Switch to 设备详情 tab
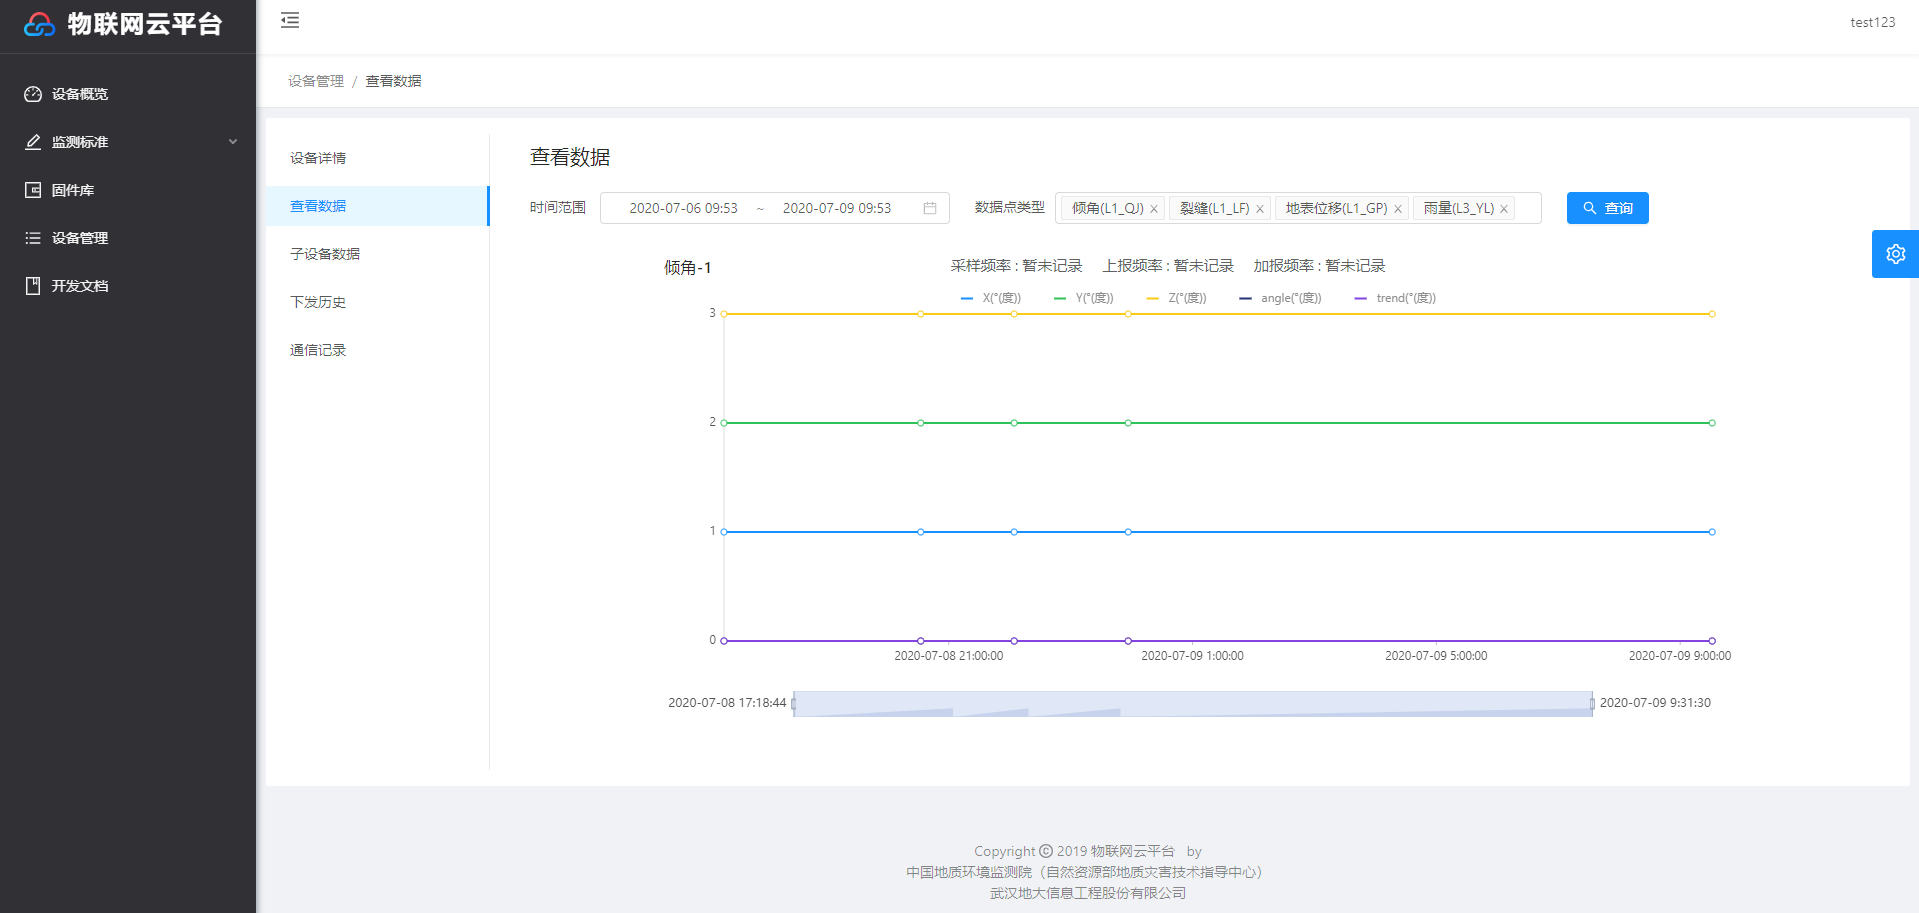The image size is (1919, 913). (377, 158)
